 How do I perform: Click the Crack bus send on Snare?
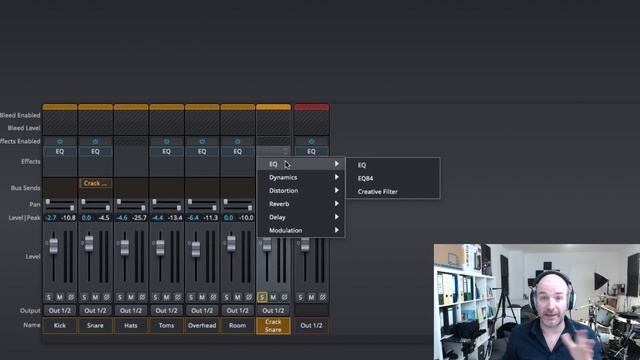click(x=95, y=183)
